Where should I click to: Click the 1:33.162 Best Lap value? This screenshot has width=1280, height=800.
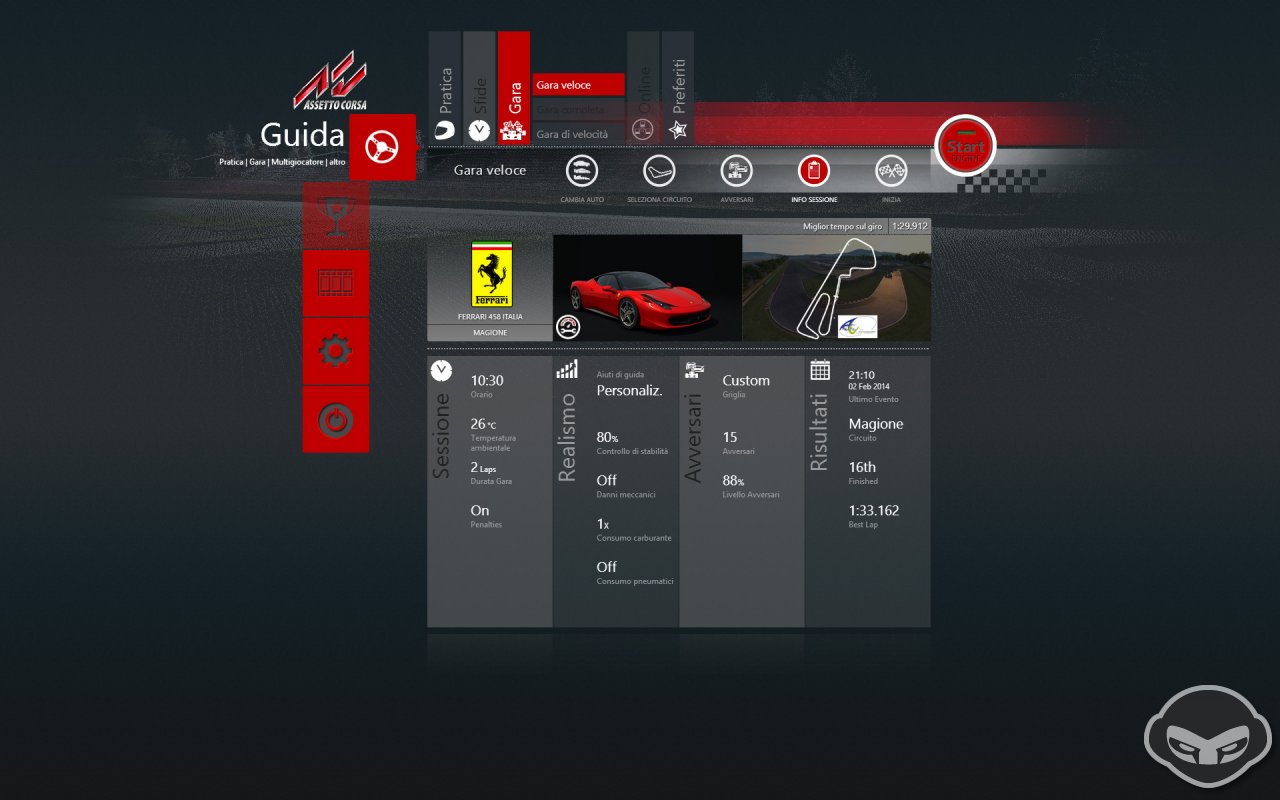(874, 510)
